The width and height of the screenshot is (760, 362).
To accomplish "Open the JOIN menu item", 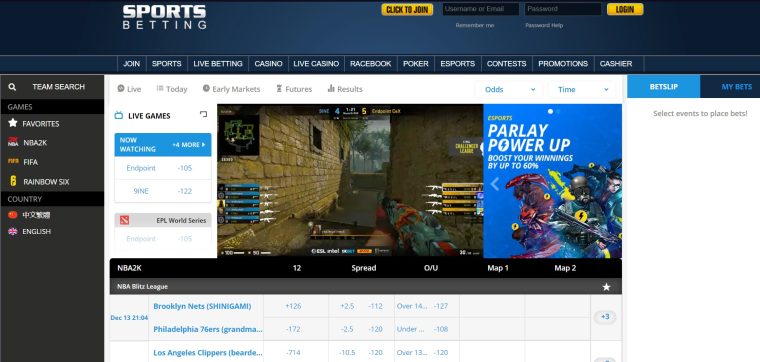I will pyautogui.click(x=131, y=64).
